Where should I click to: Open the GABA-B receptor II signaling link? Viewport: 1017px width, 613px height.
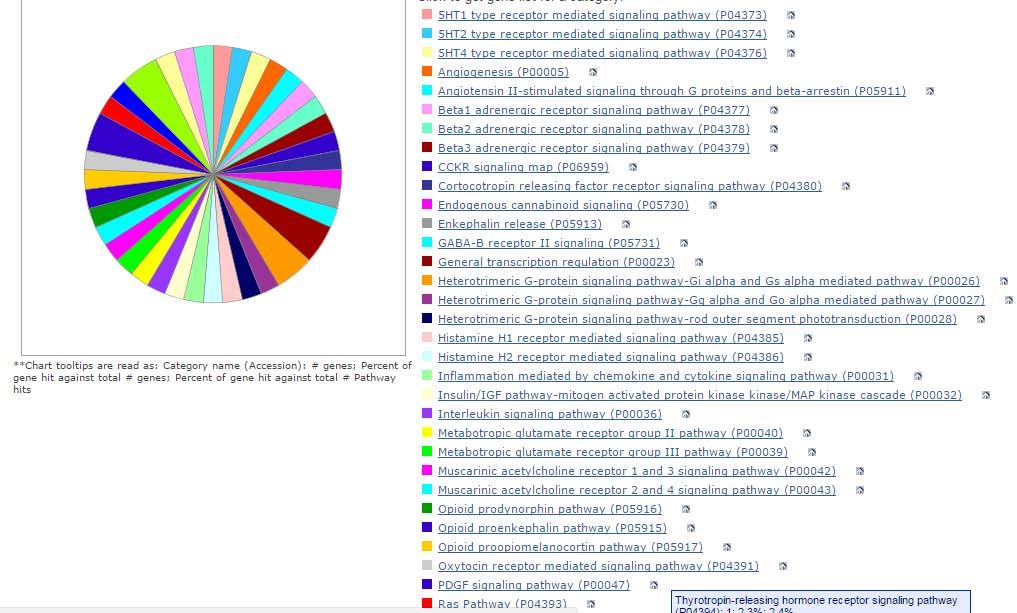[x=549, y=243]
